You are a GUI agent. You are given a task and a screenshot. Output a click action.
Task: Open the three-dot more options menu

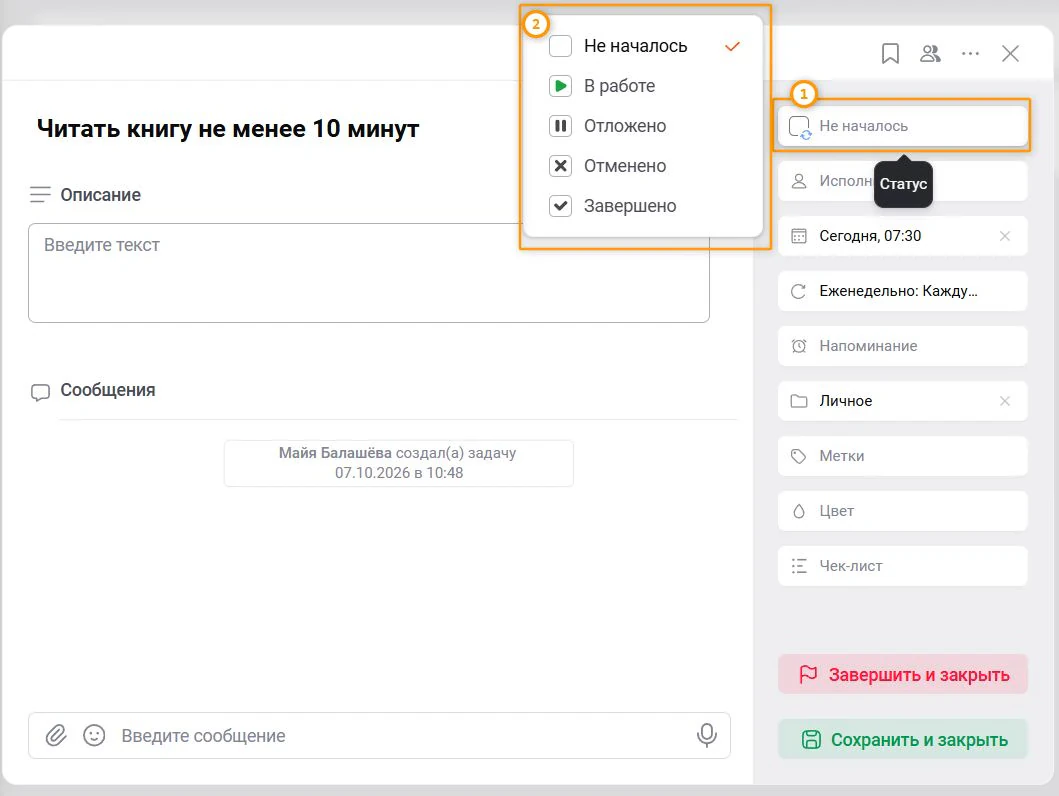click(970, 53)
